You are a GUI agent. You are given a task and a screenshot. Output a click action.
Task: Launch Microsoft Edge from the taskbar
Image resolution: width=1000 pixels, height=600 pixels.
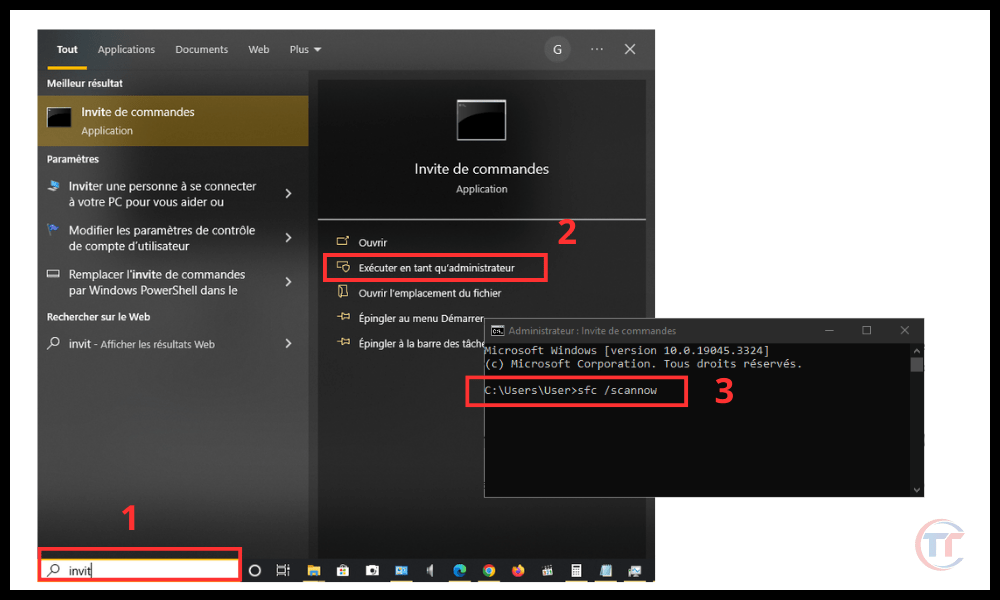460,571
